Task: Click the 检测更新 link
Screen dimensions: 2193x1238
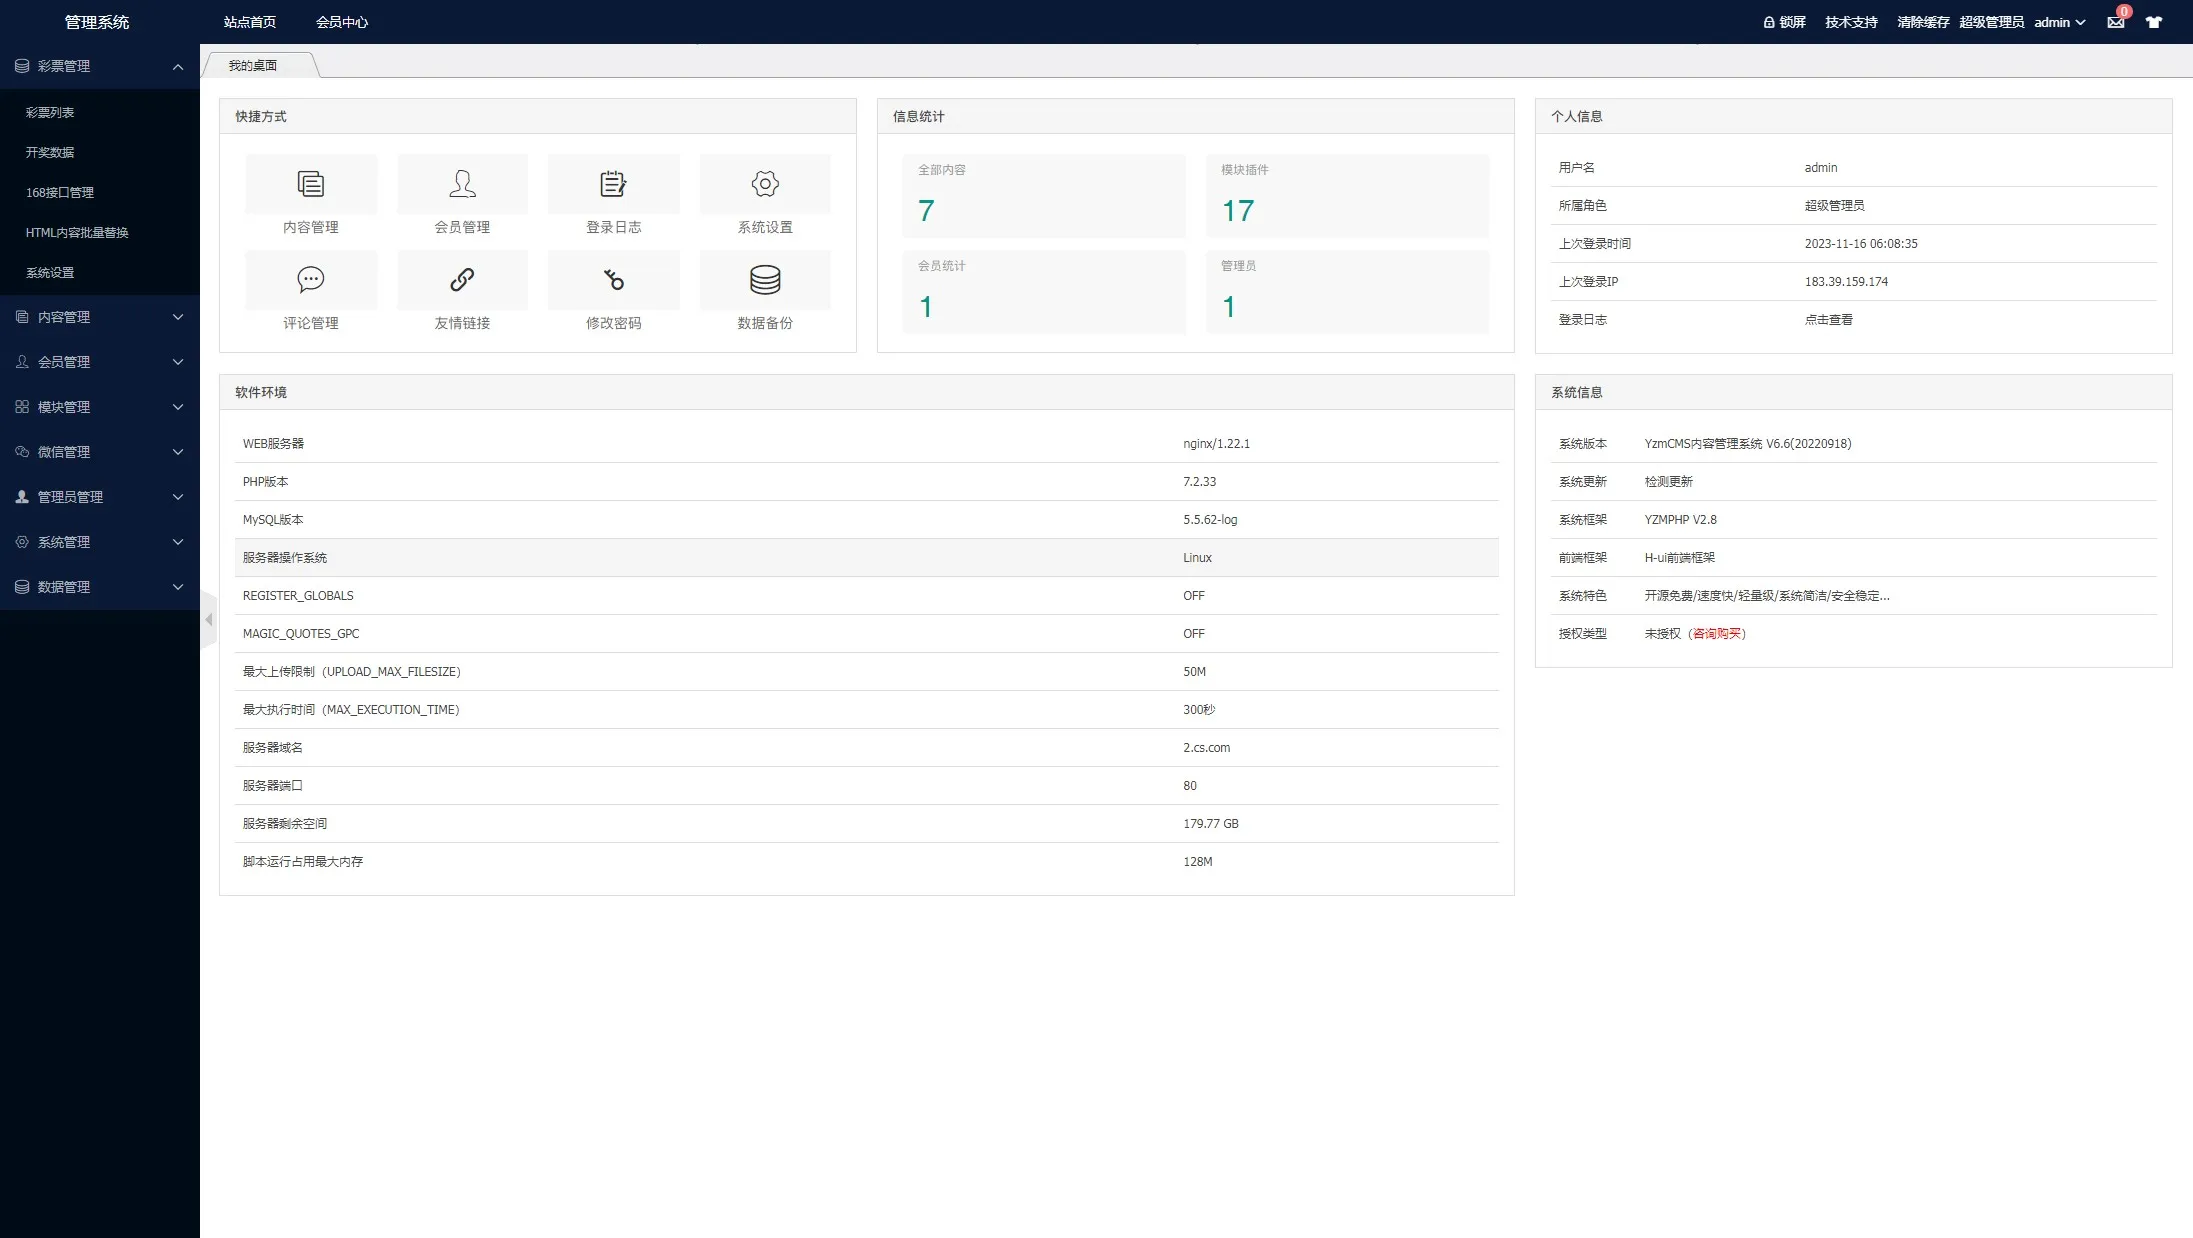Action: tap(1668, 482)
